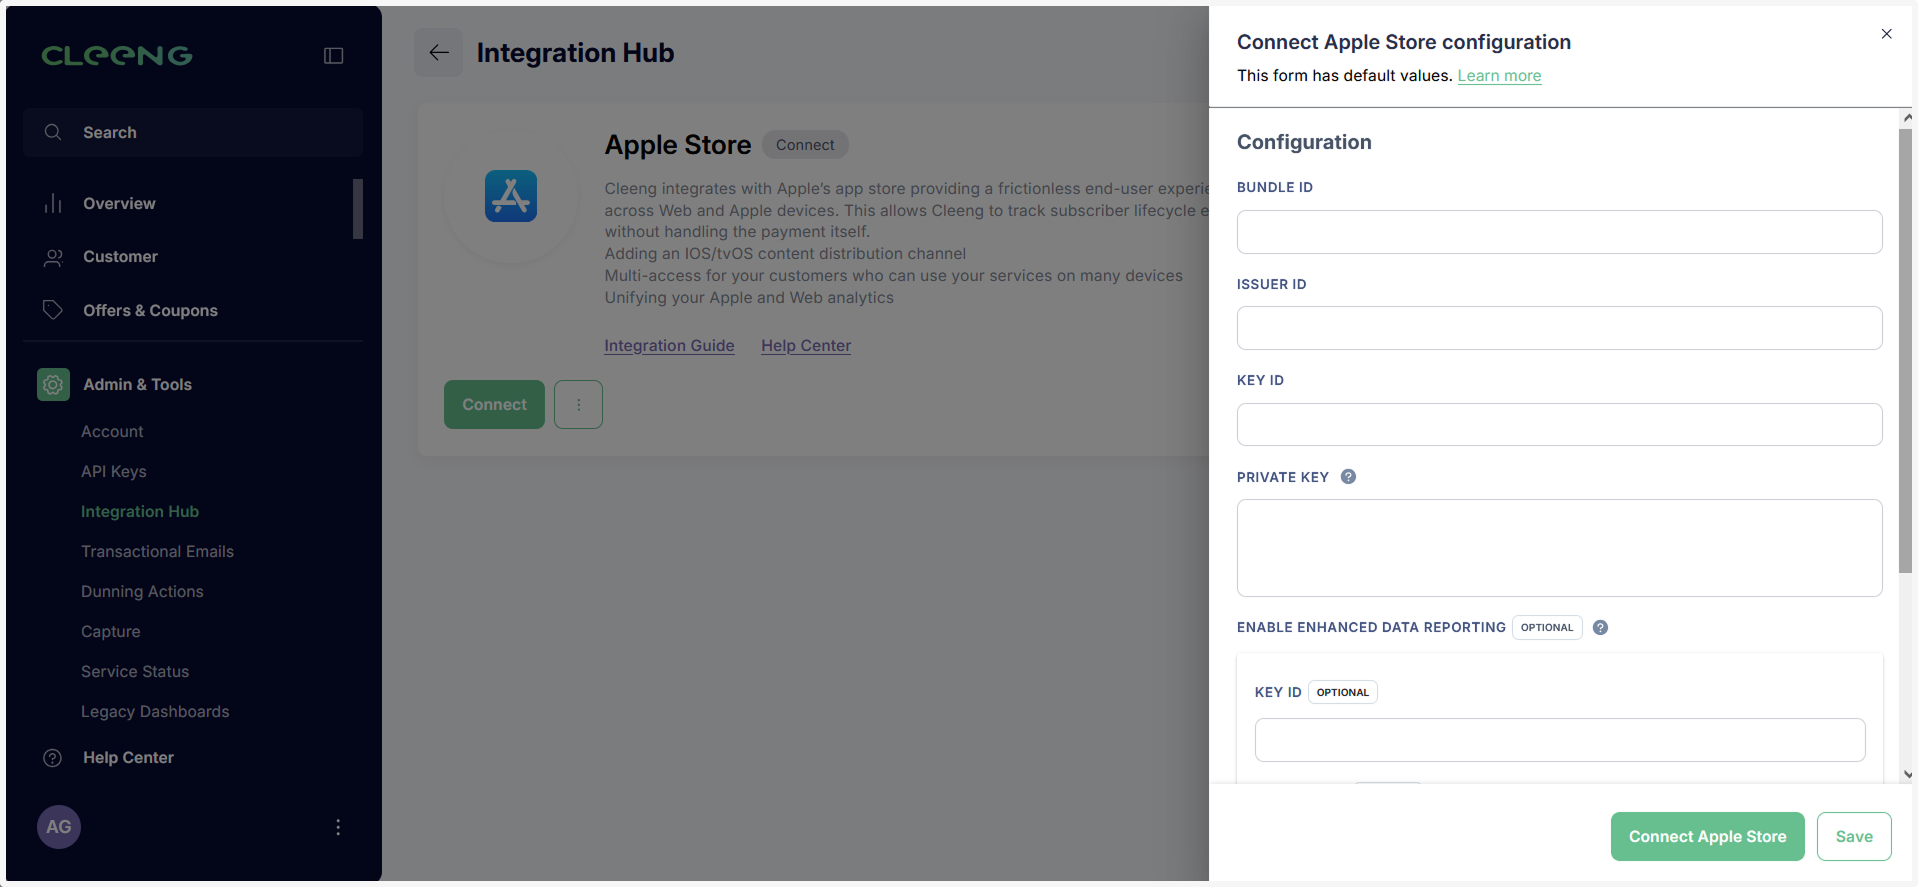The height and width of the screenshot is (887, 1918).
Task: Click the OPTIONAL tag beside Enhanced Data Reporting
Action: click(x=1546, y=628)
